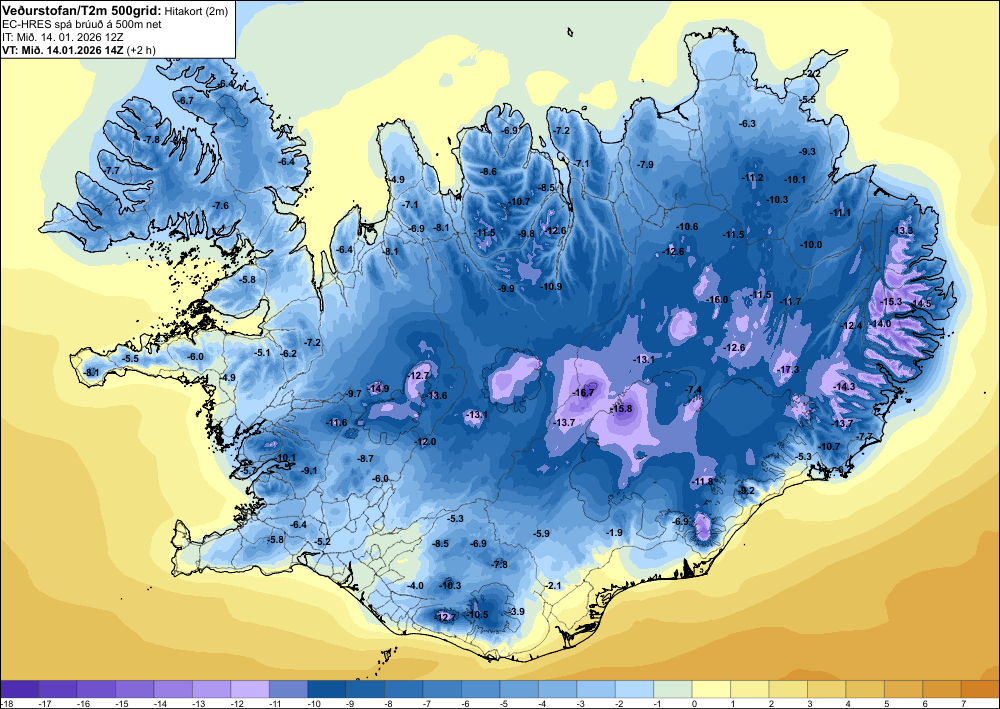Click the -10.9 temperature label
The height and width of the screenshot is (709, 1000).
point(551,287)
